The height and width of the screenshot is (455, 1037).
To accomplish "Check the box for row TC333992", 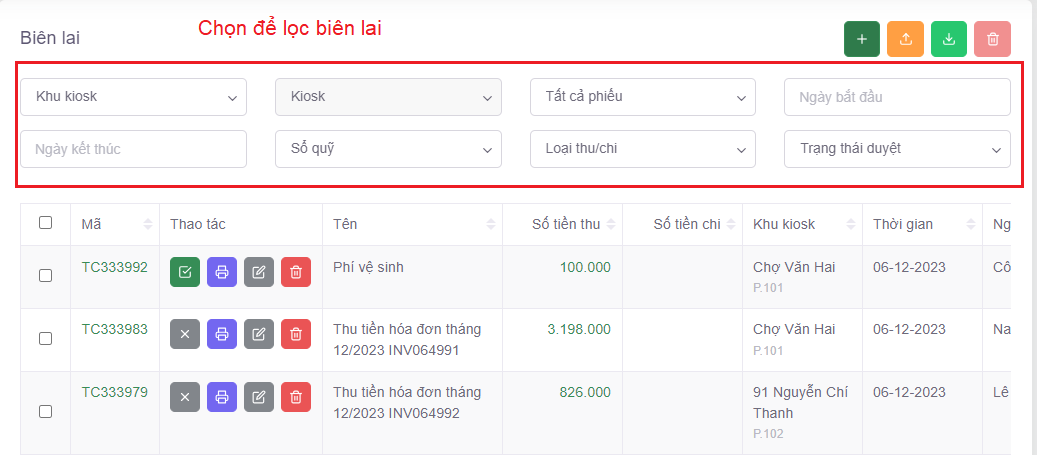I will (x=46, y=275).
